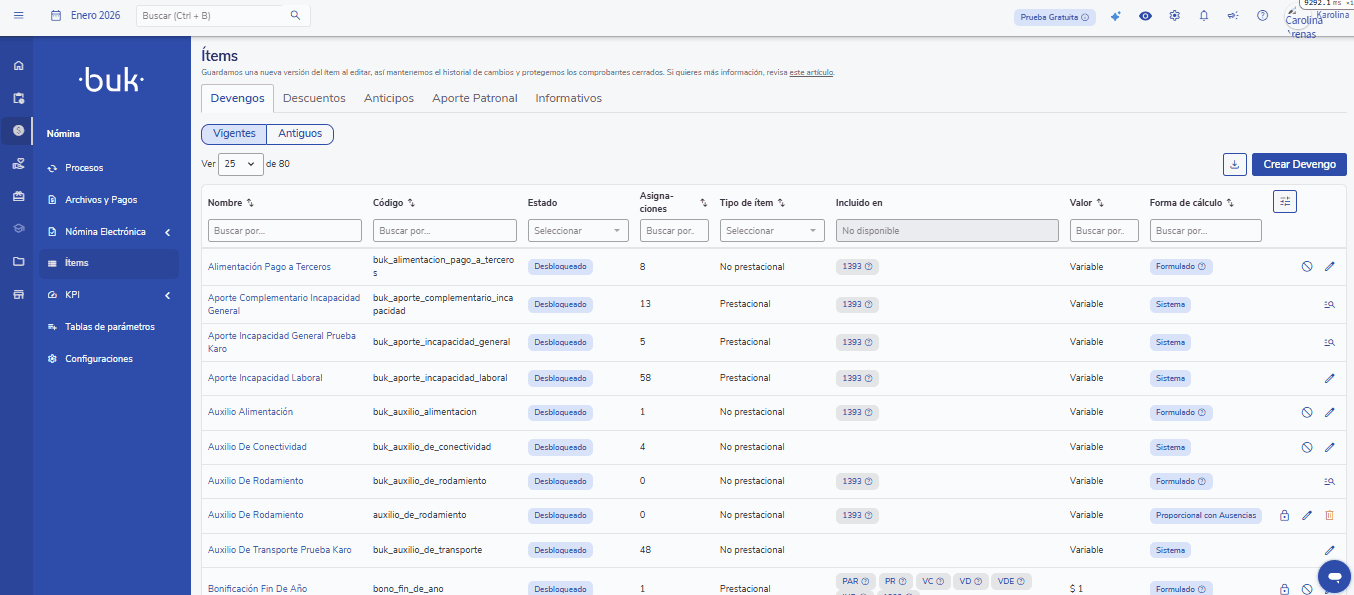
Task: Open the column settings filter icon
Action: click(1285, 202)
